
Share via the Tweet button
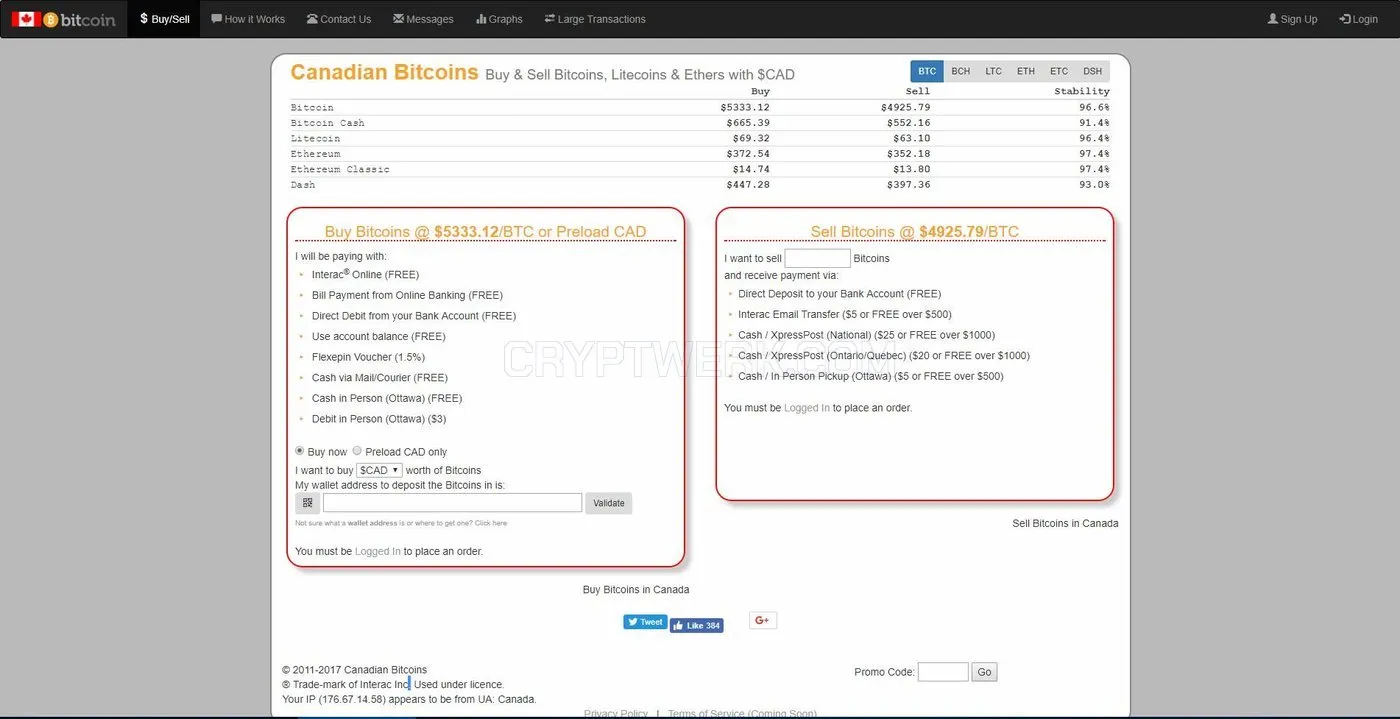coord(645,622)
